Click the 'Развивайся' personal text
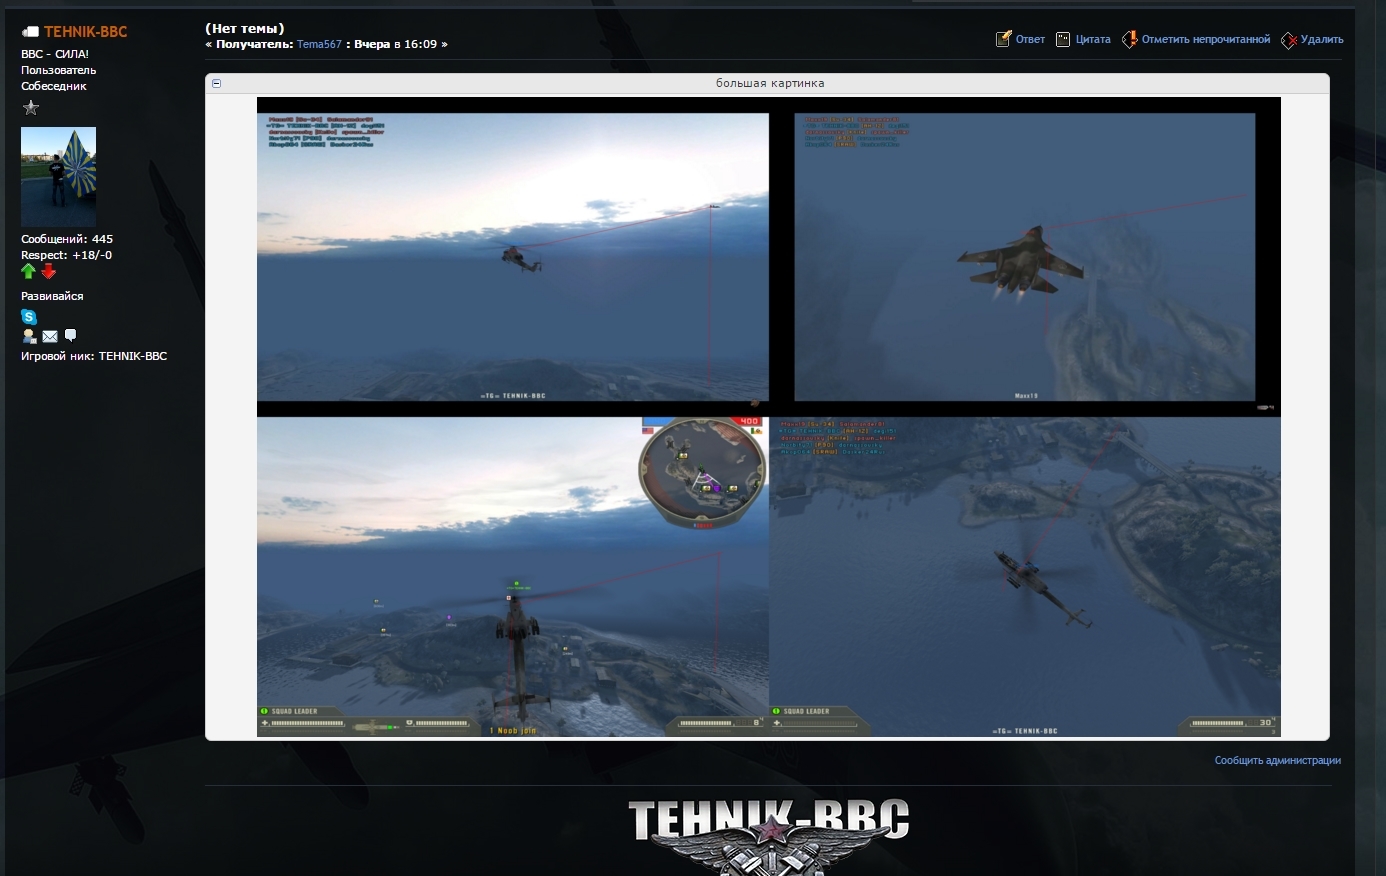The height and width of the screenshot is (876, 1386). (x=52, y=296)
